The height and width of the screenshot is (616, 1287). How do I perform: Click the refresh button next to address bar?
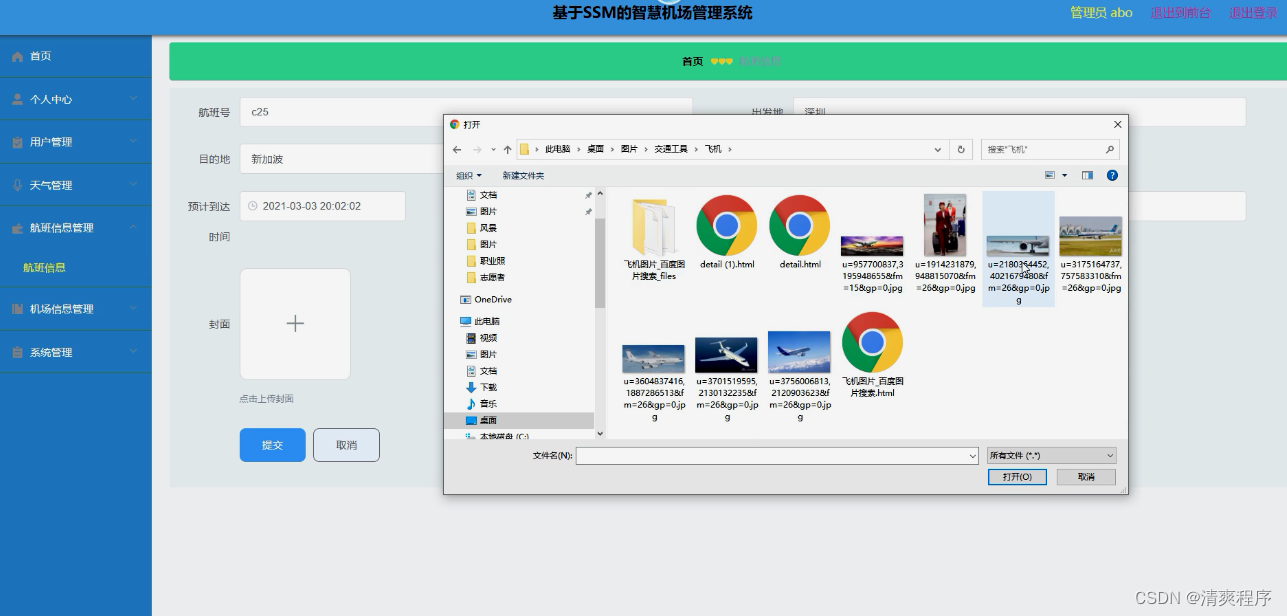click(961, 149)
